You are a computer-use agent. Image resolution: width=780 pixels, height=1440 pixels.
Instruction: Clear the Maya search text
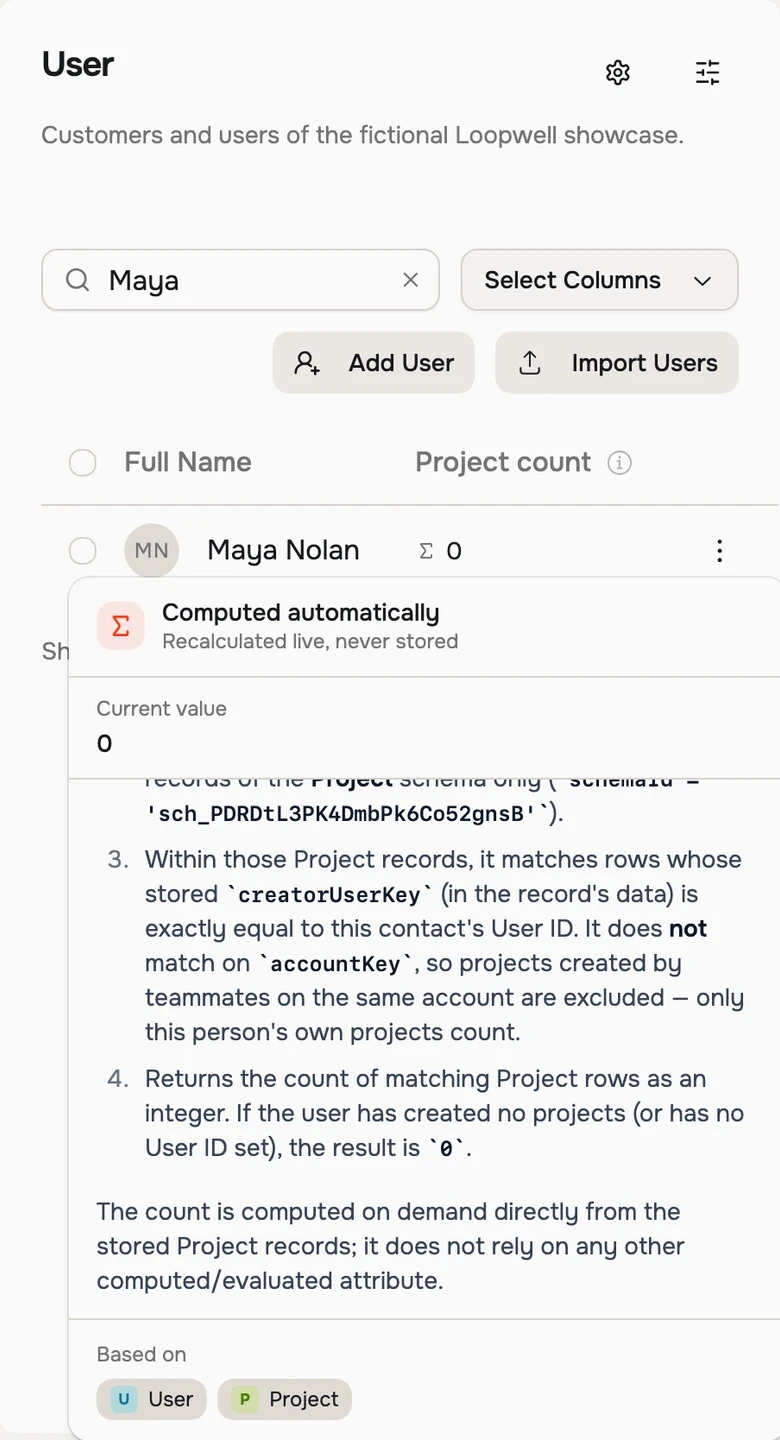410,280
